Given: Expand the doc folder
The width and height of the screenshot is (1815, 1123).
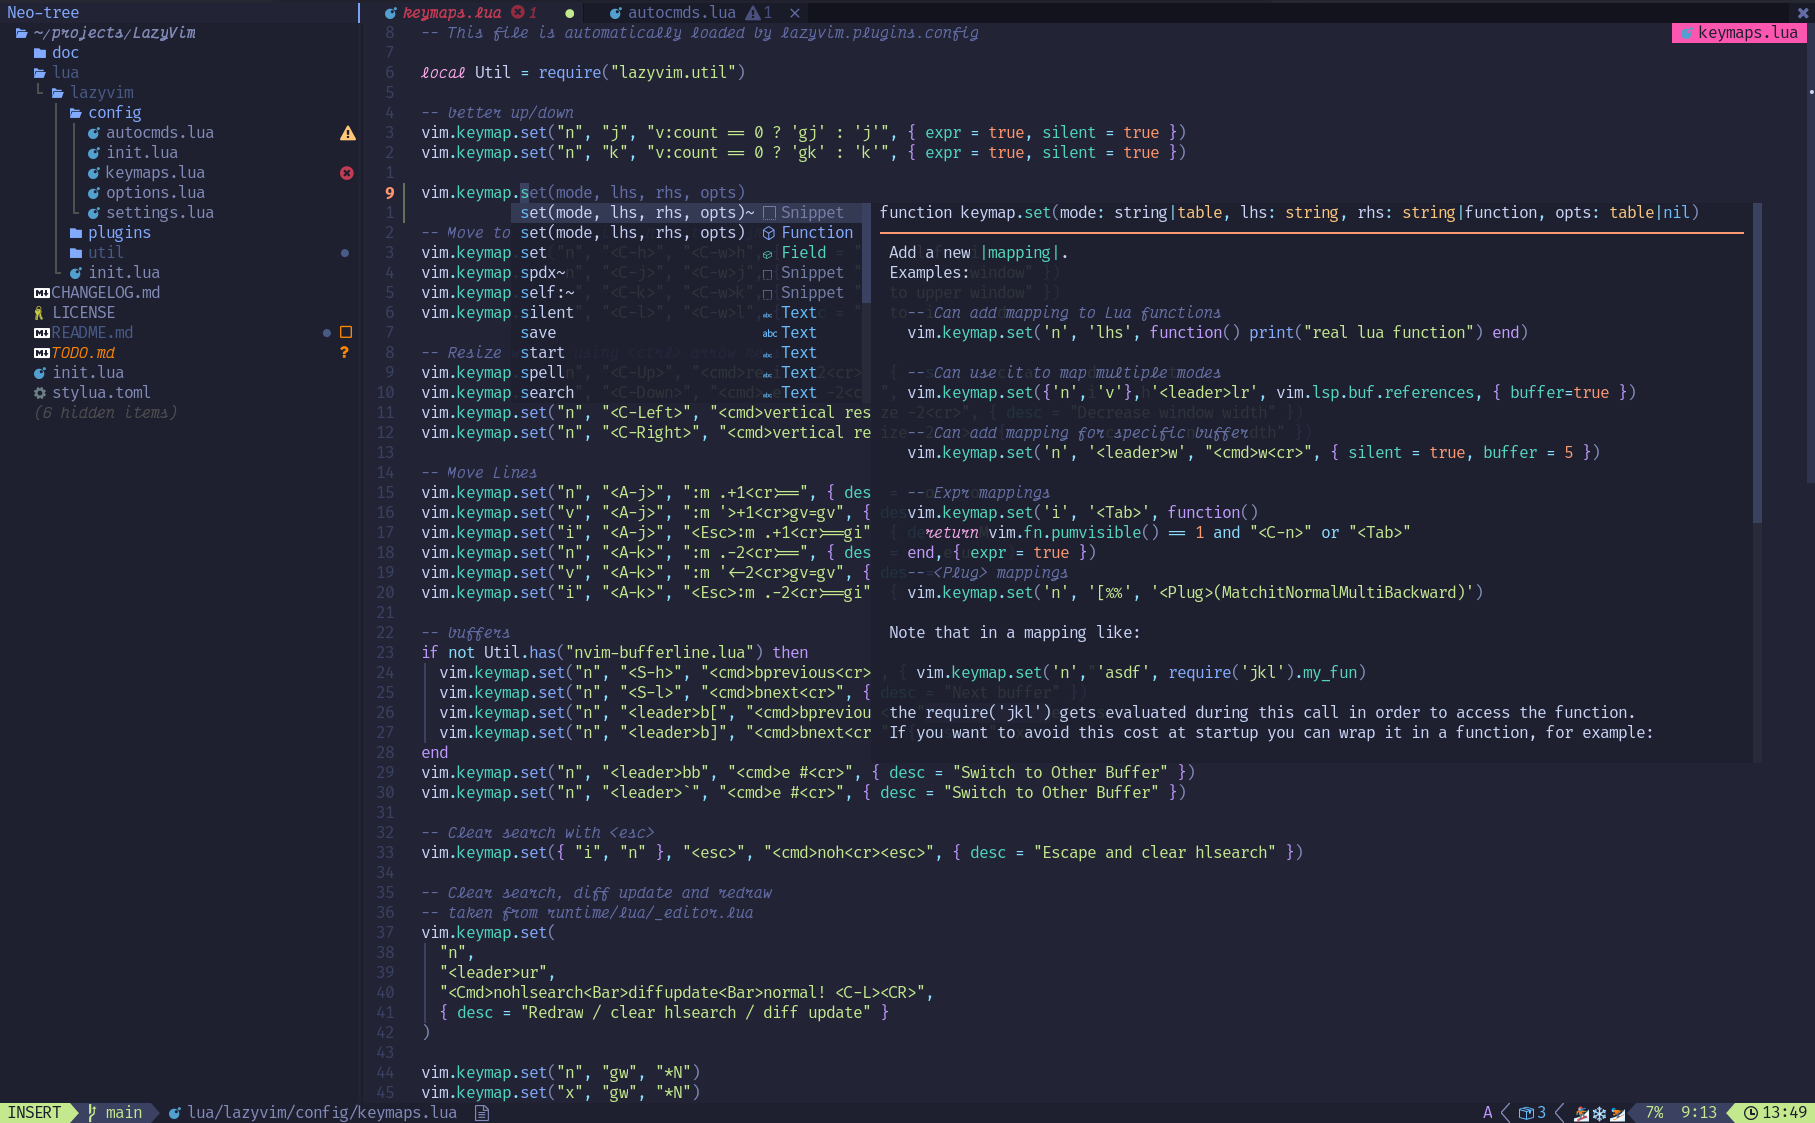Looking at the screenshot, I should point(66,52).
